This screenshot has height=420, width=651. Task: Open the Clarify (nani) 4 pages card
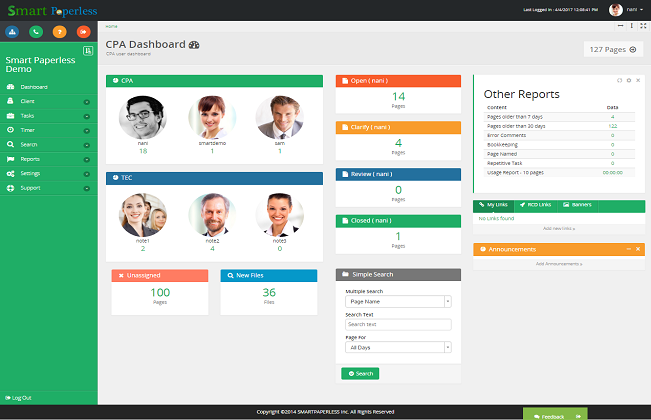pos(398,141)
